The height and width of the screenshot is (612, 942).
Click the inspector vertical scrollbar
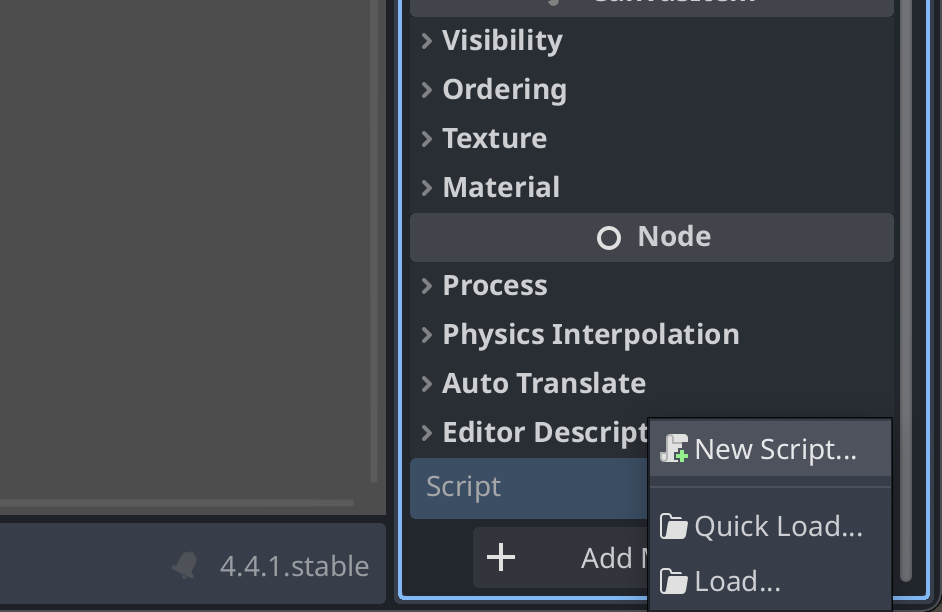point(907,291)
